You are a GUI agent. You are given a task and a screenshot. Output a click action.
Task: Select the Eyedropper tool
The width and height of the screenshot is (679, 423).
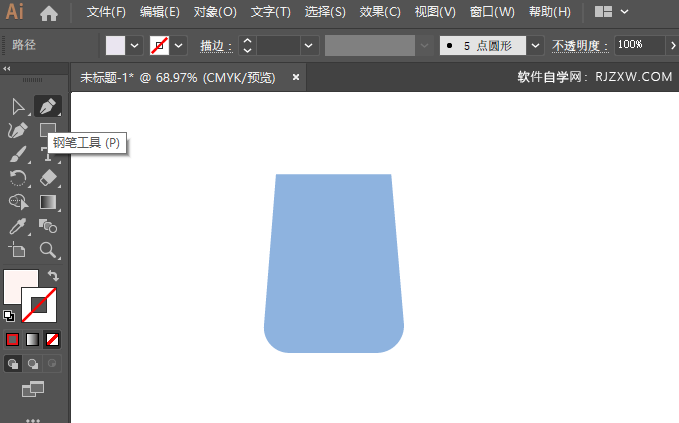click(18, 226)
